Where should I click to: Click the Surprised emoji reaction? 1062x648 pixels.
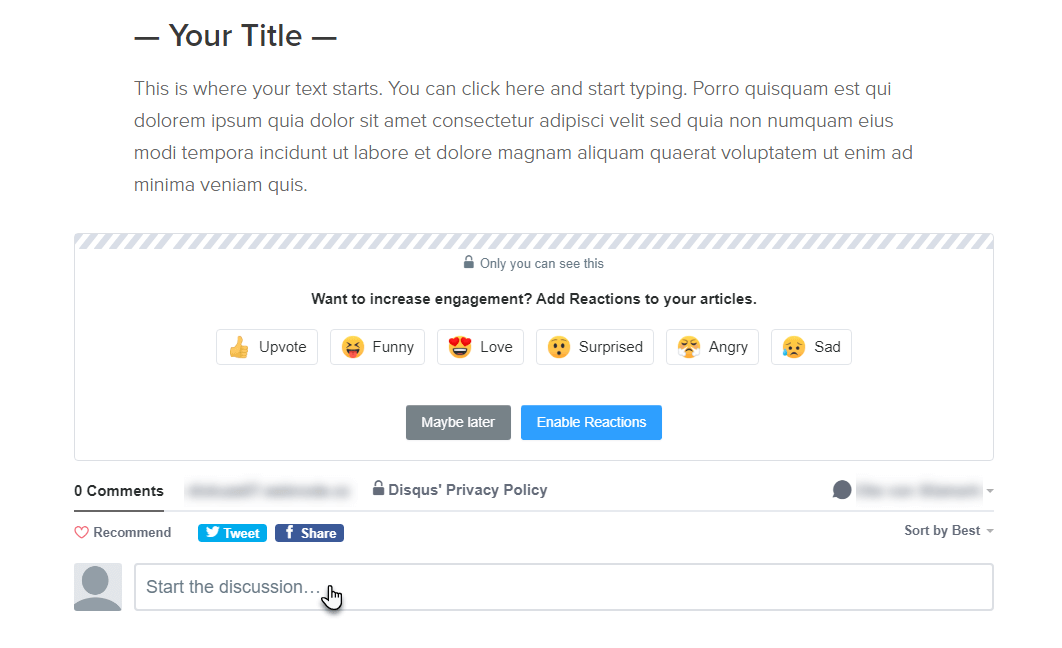pos(558,346)
